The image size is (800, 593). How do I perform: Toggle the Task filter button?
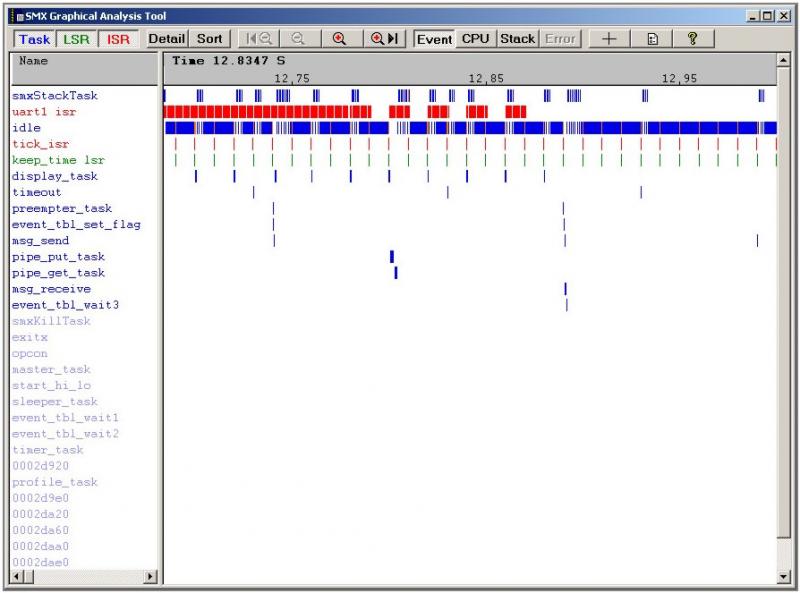tap(34, 39)
